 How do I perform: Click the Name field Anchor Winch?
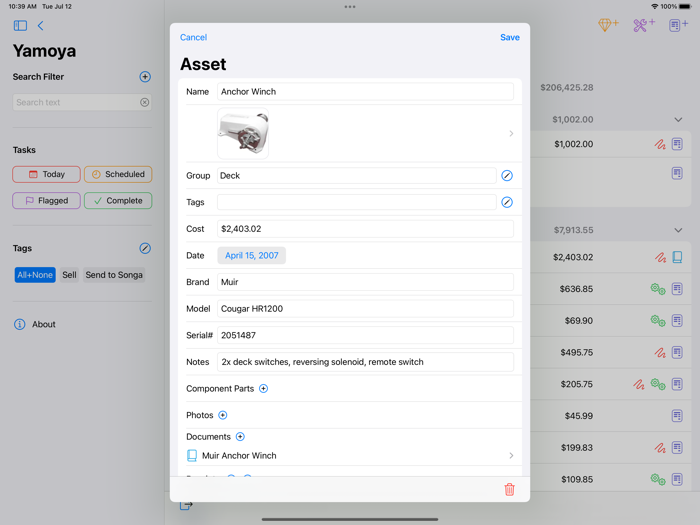click(365, 92)
